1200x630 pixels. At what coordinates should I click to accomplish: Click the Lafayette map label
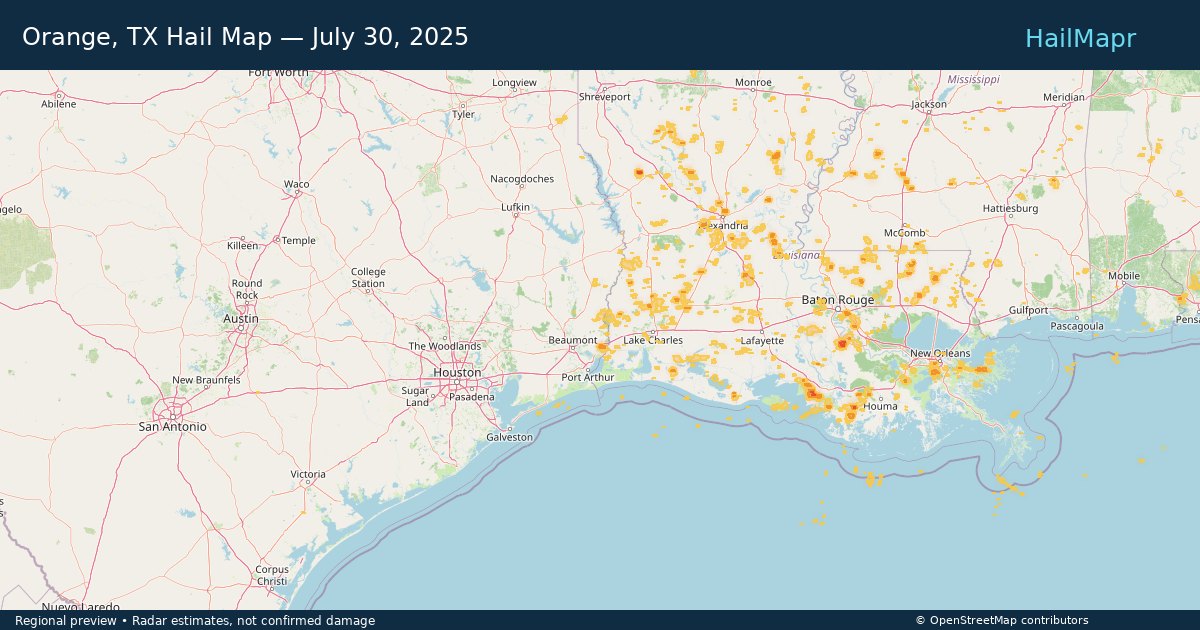click(x=762, y=340)
